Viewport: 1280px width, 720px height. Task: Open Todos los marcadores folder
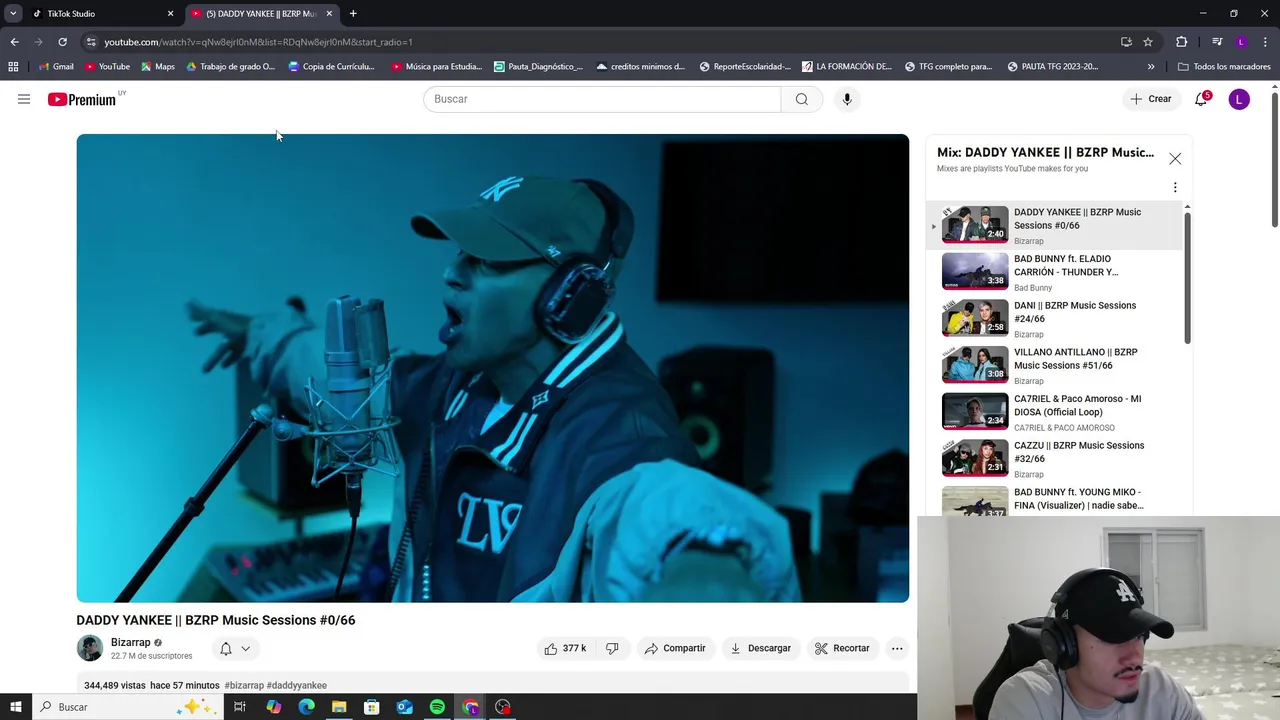click(1224, 67)
